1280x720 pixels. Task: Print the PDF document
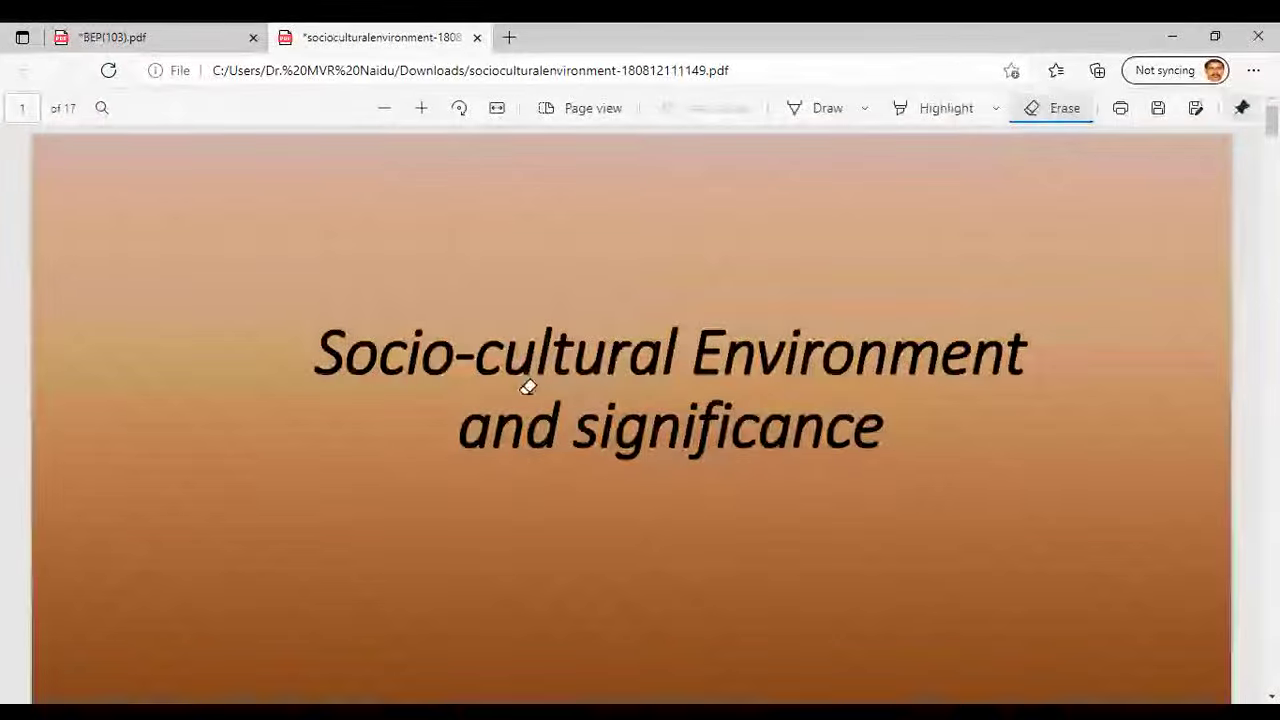coord(1120,108)
